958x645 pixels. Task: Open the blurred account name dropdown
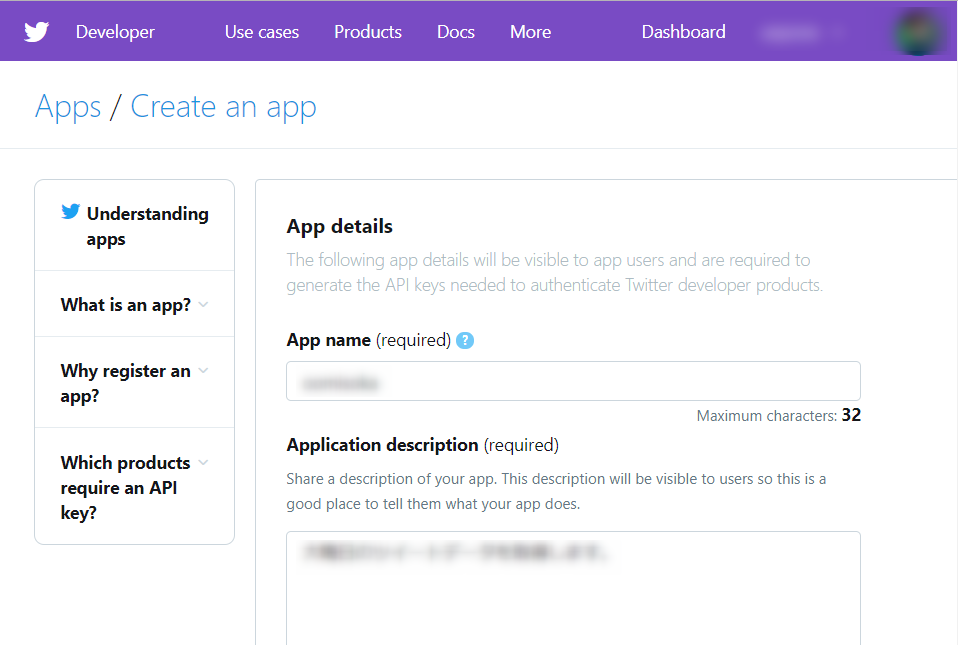tap(802, 32)
